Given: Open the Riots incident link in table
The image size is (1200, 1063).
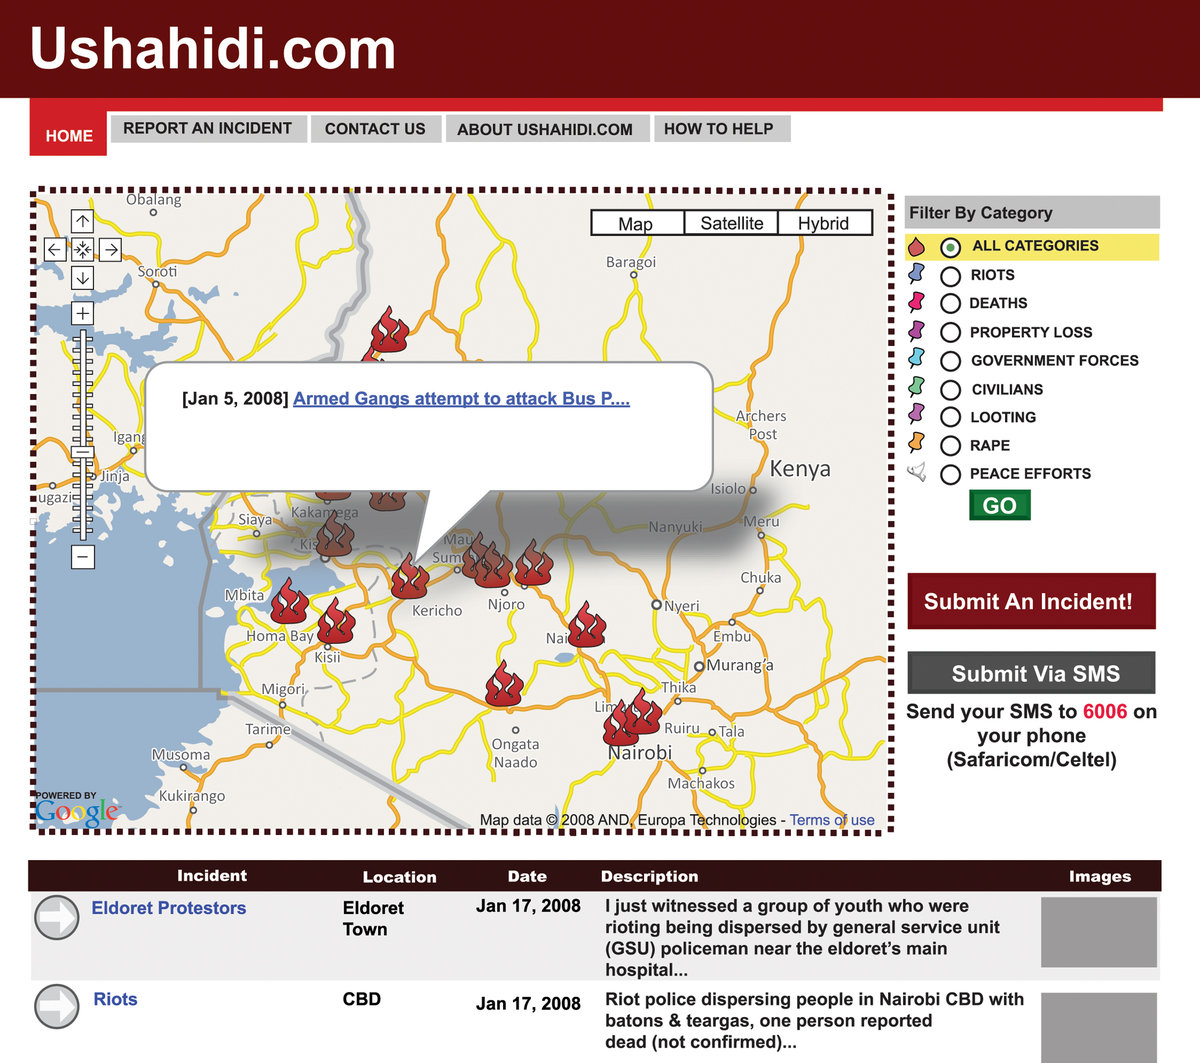Looking at the screenshot, I should (115, 999).
